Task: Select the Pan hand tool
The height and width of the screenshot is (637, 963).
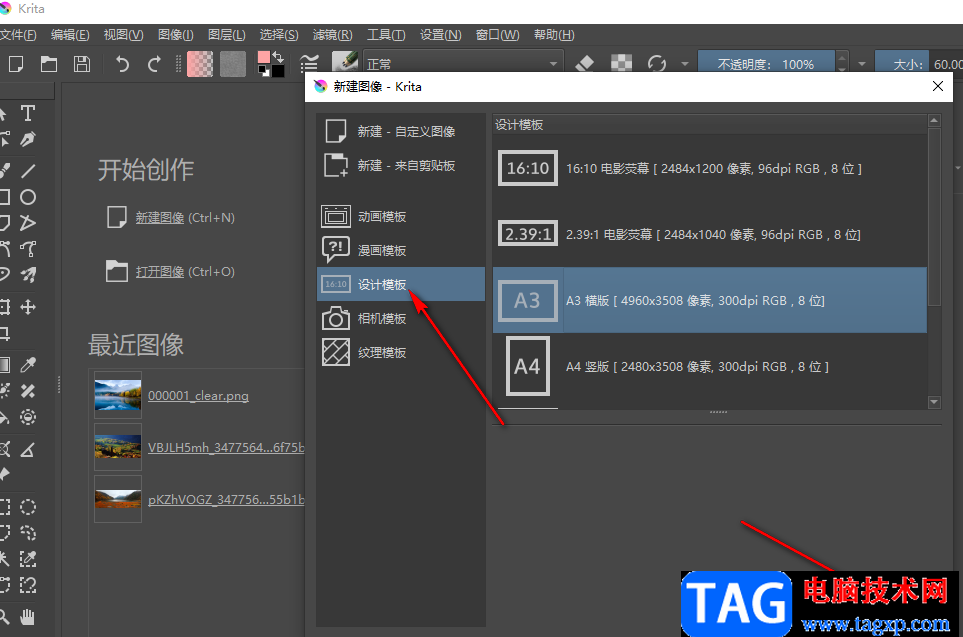Action: coord(28,617)
